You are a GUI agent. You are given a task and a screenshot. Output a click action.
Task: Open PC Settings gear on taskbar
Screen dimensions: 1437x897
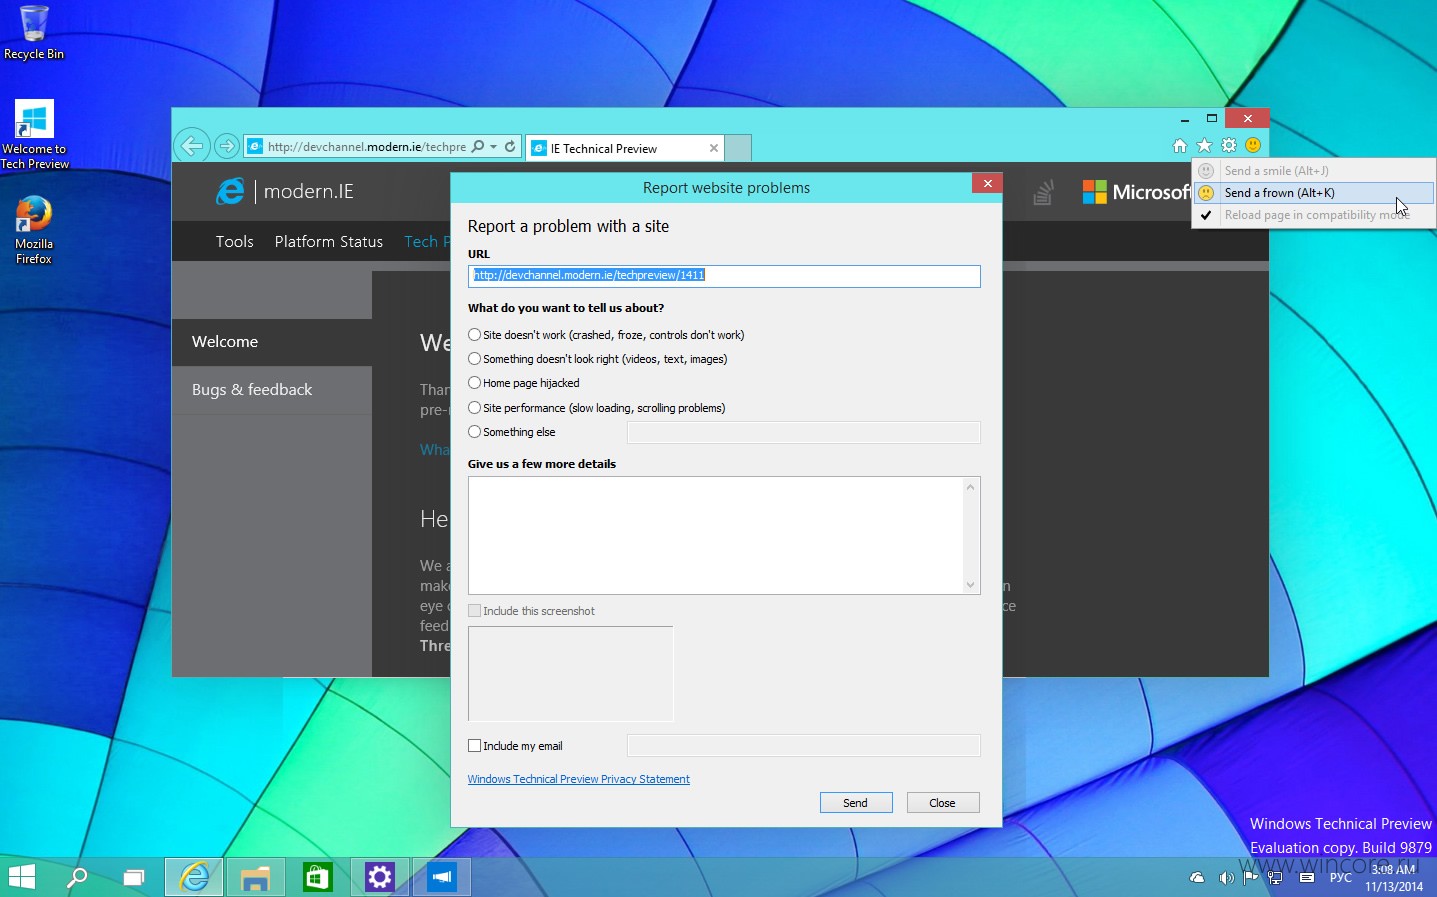(380, 877)
